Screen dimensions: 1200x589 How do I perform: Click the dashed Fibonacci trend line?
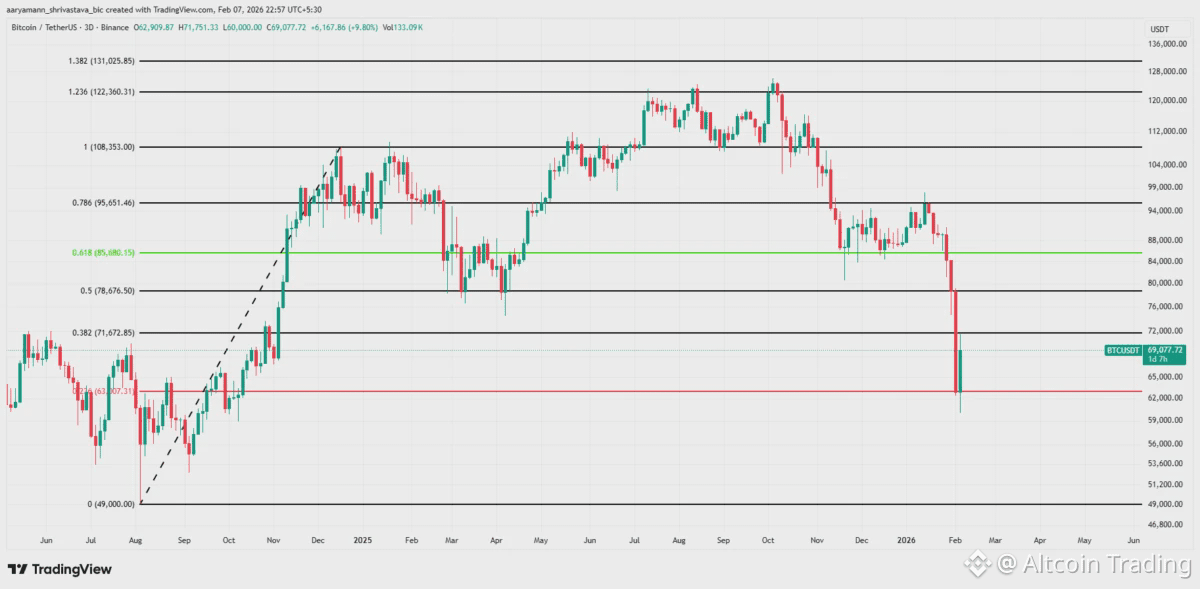pos(240,326)
